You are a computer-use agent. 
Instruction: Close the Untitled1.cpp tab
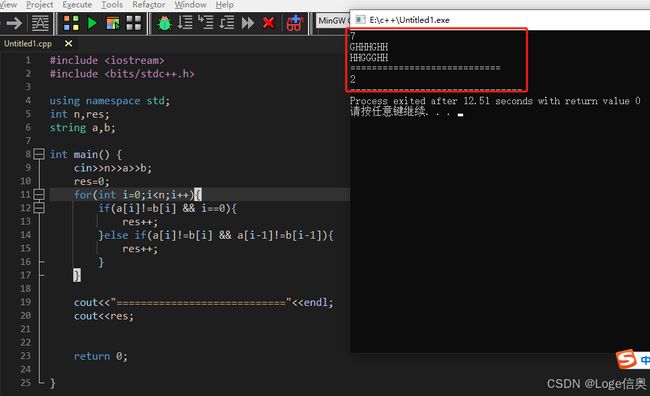[68, 44]
